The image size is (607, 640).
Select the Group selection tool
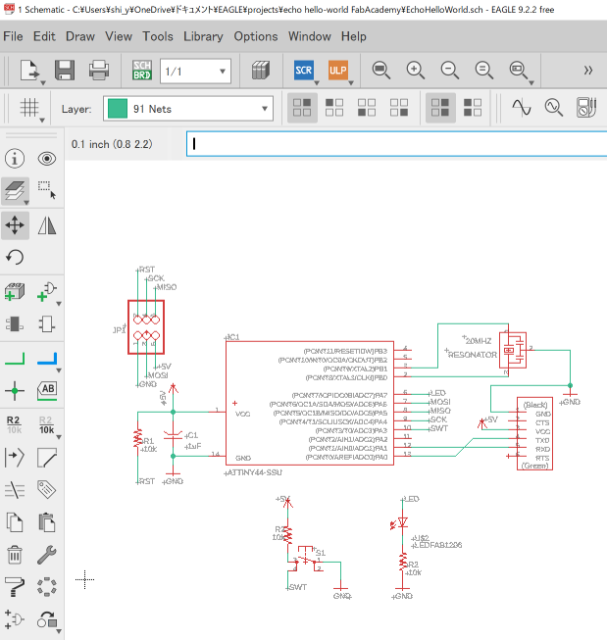[x=47, y=191]
